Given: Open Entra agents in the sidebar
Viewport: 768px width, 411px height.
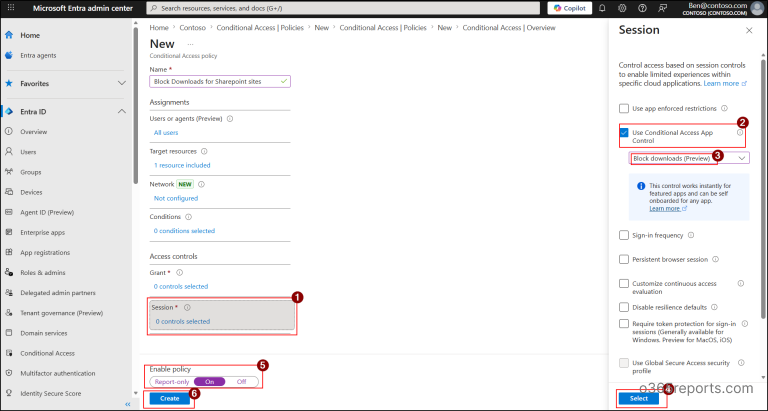Looking at the screenshot, I should [x=38, y=55].
